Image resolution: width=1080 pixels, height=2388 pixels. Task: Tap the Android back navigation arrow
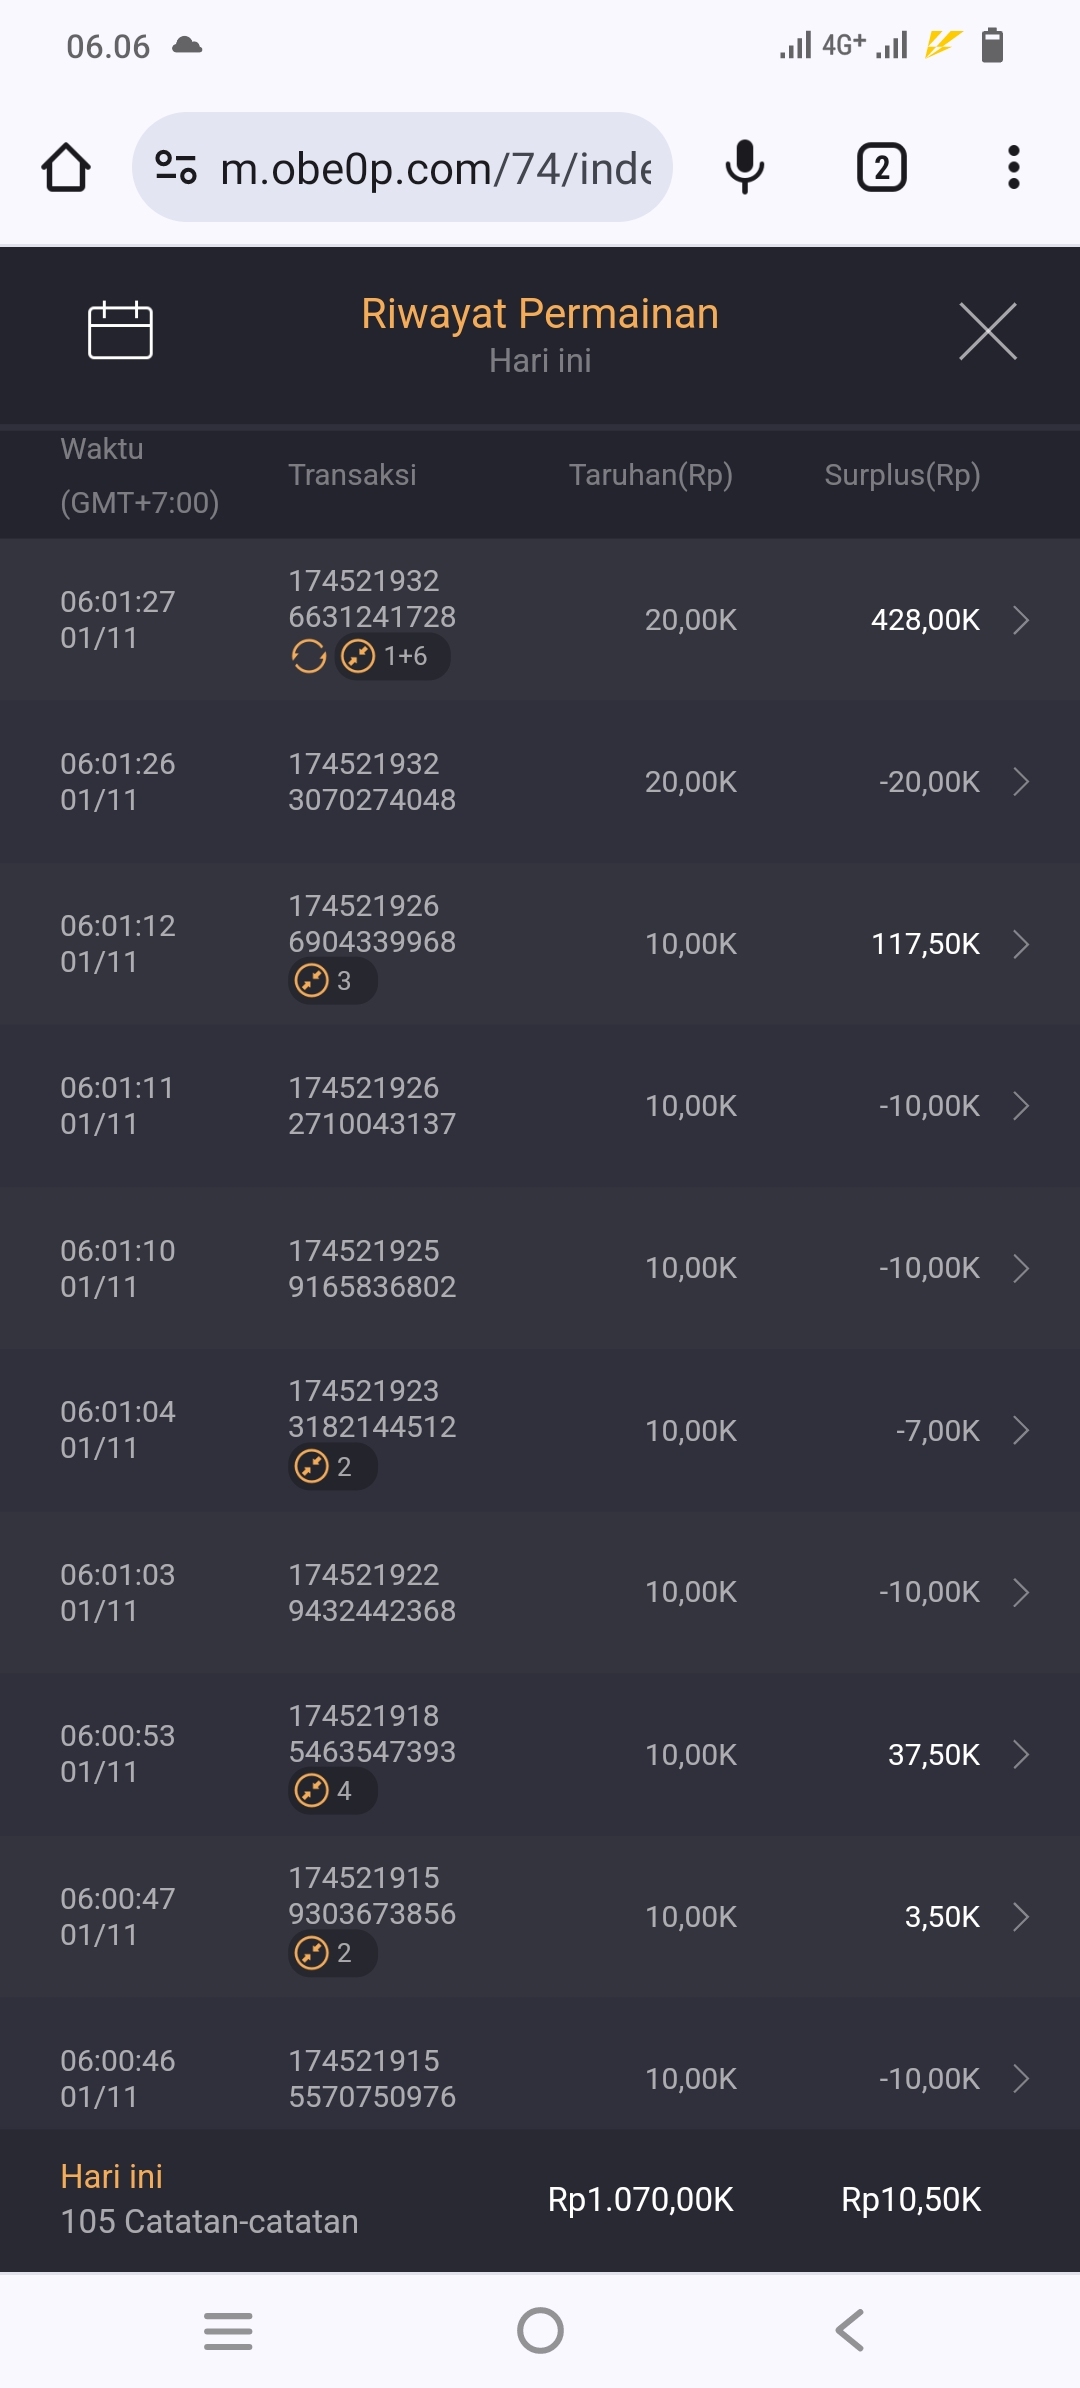pyautogui.click(x=850, y=2331)
